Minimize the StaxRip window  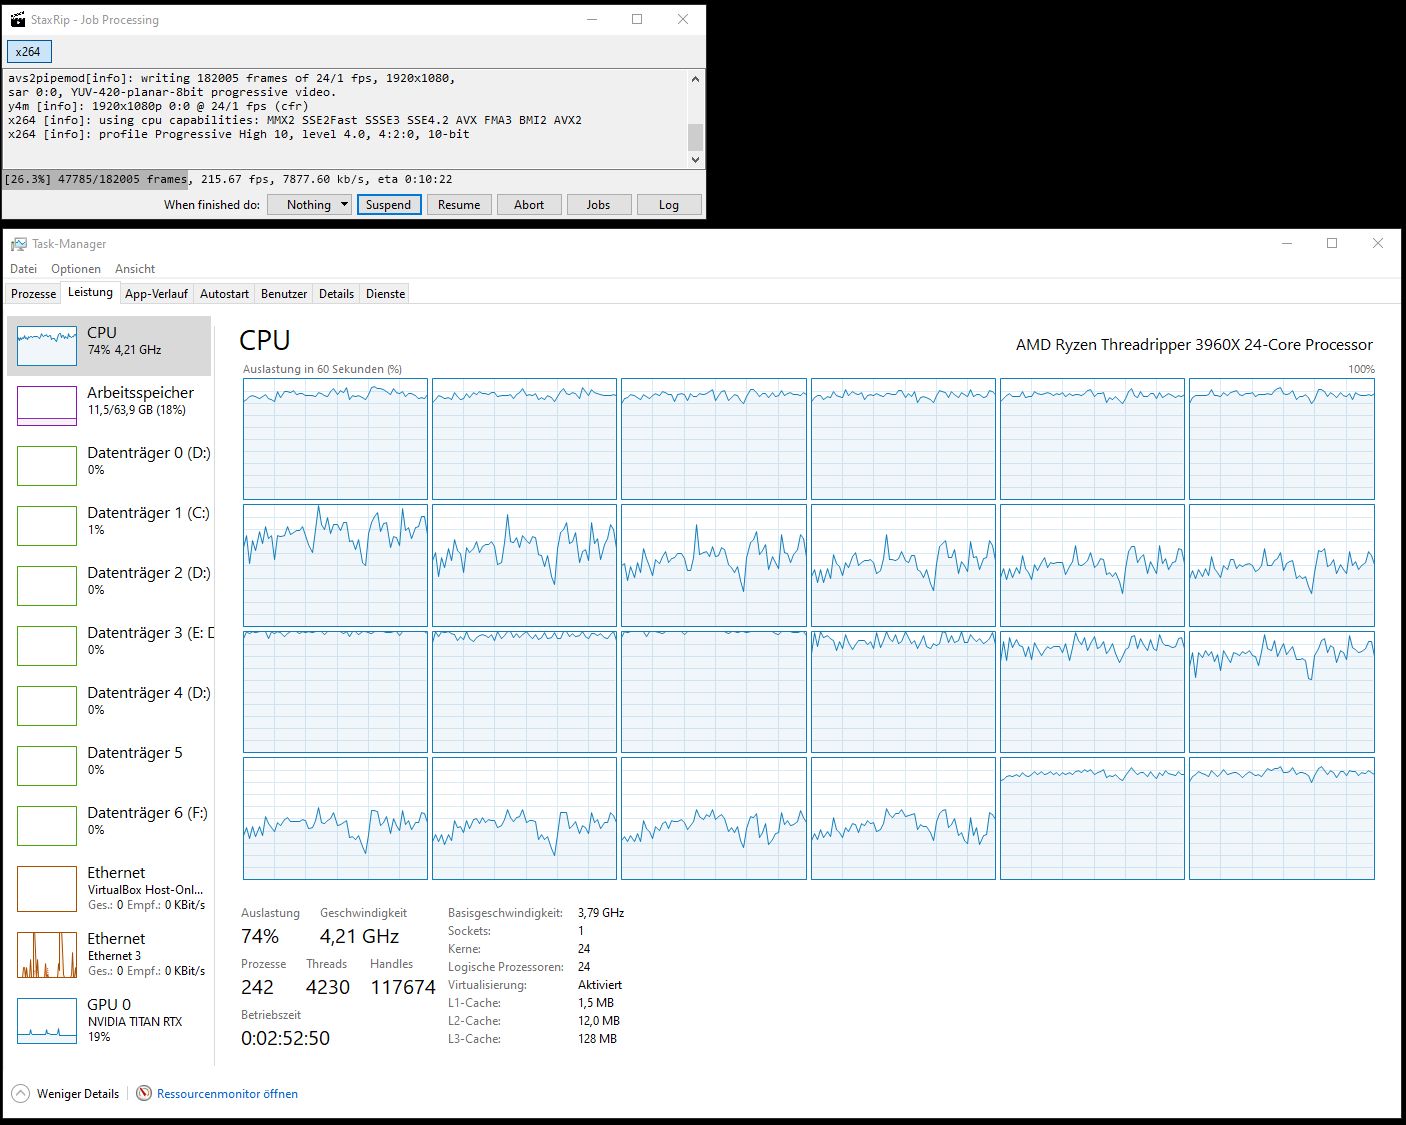click(x=592, y=19)
